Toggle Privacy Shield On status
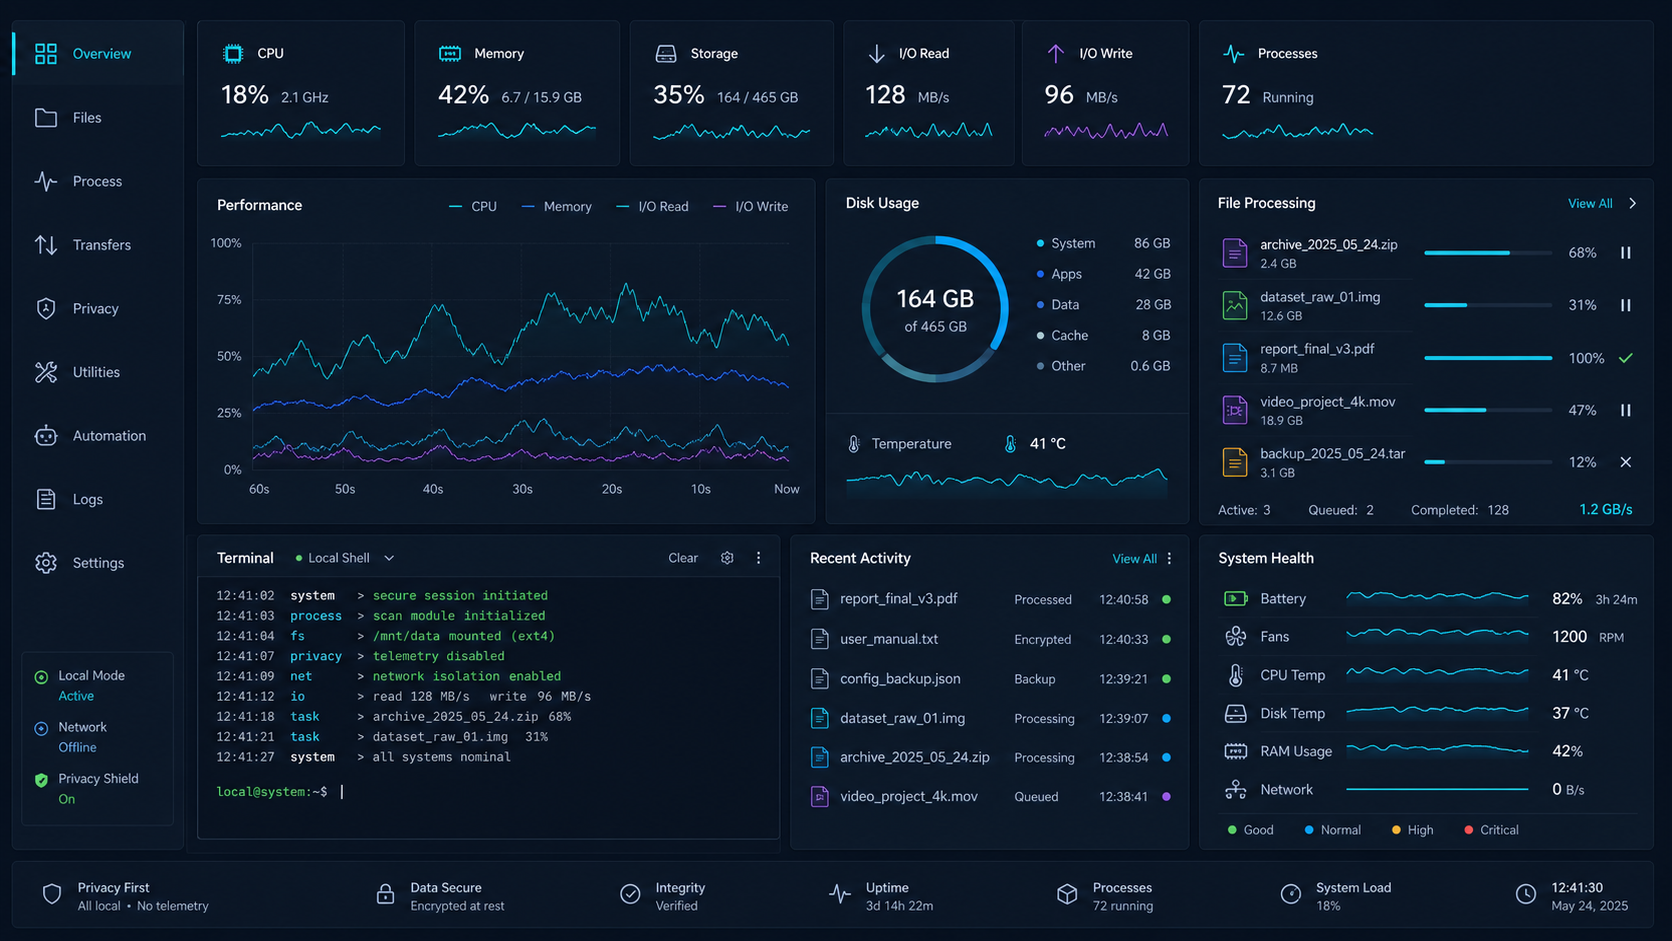 pyautogui.click(x=87, y=789)
